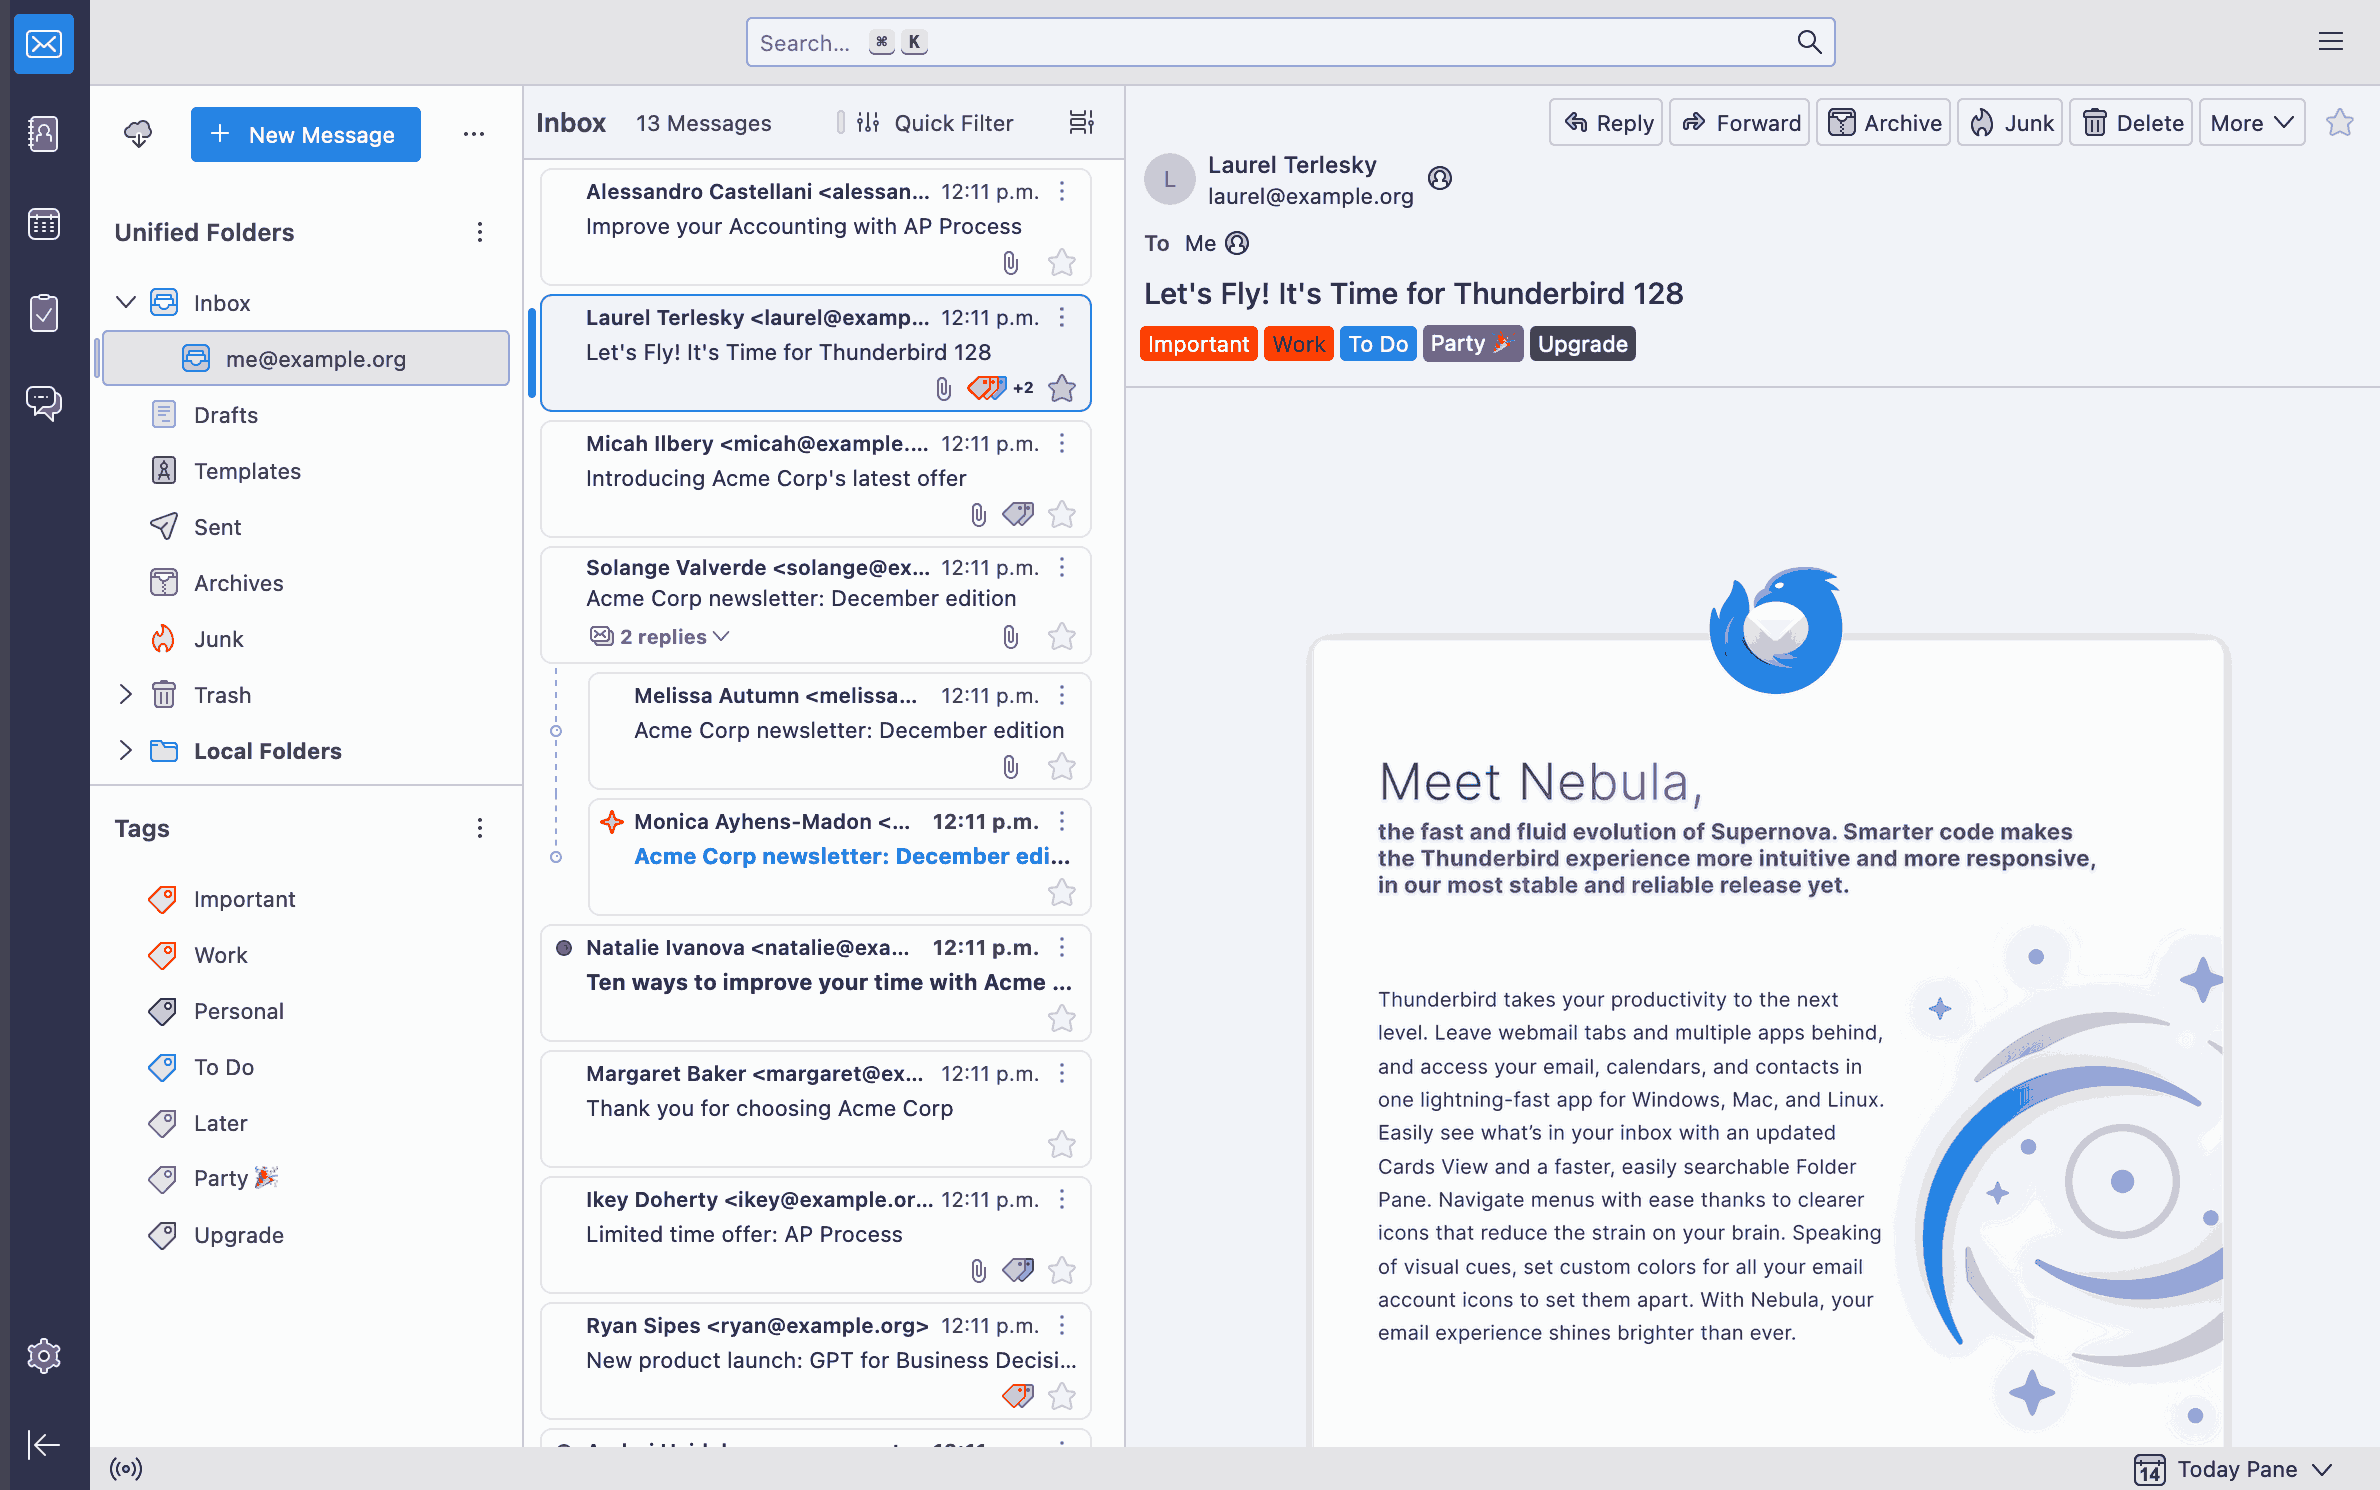The height and width of the screenshot is (1490, 2380).
Task: Open Micah Ilbery message options menu
Action: pyautogui.click(x=1062, y=443)
